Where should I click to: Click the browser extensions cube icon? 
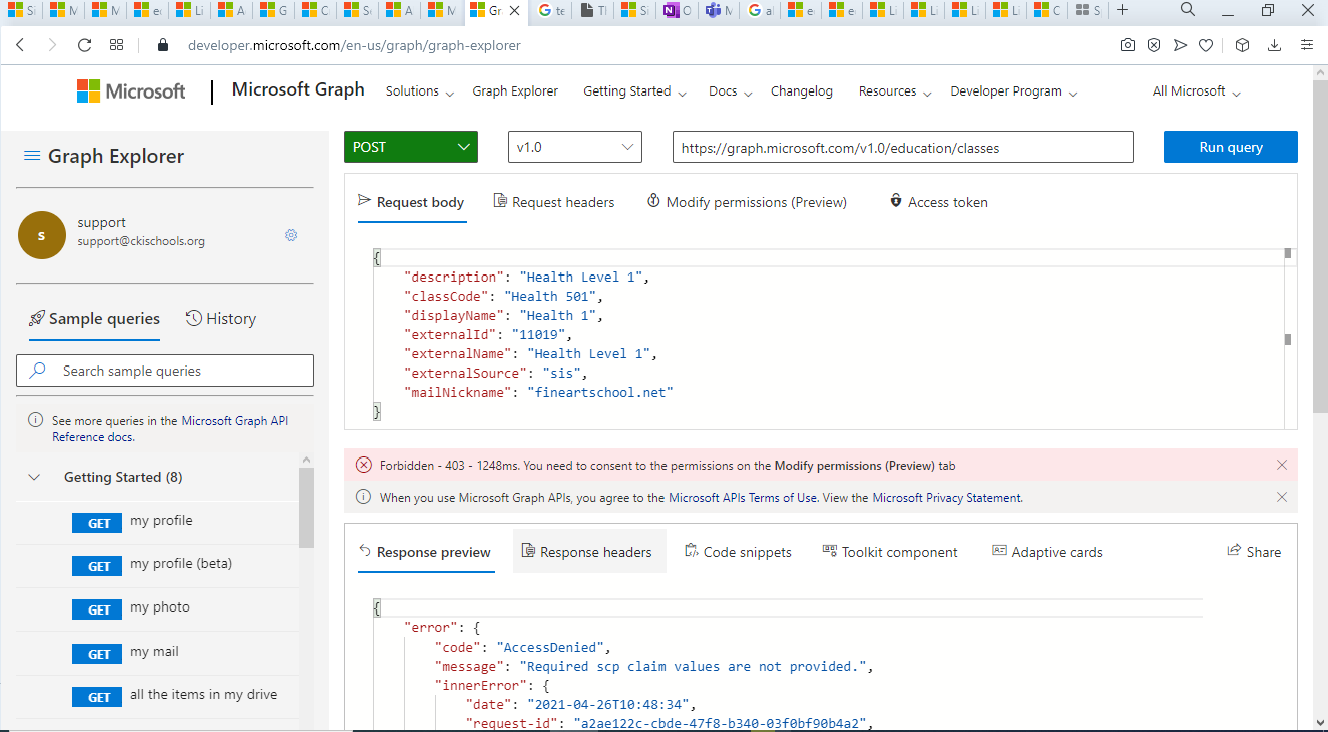(1242, 45)
